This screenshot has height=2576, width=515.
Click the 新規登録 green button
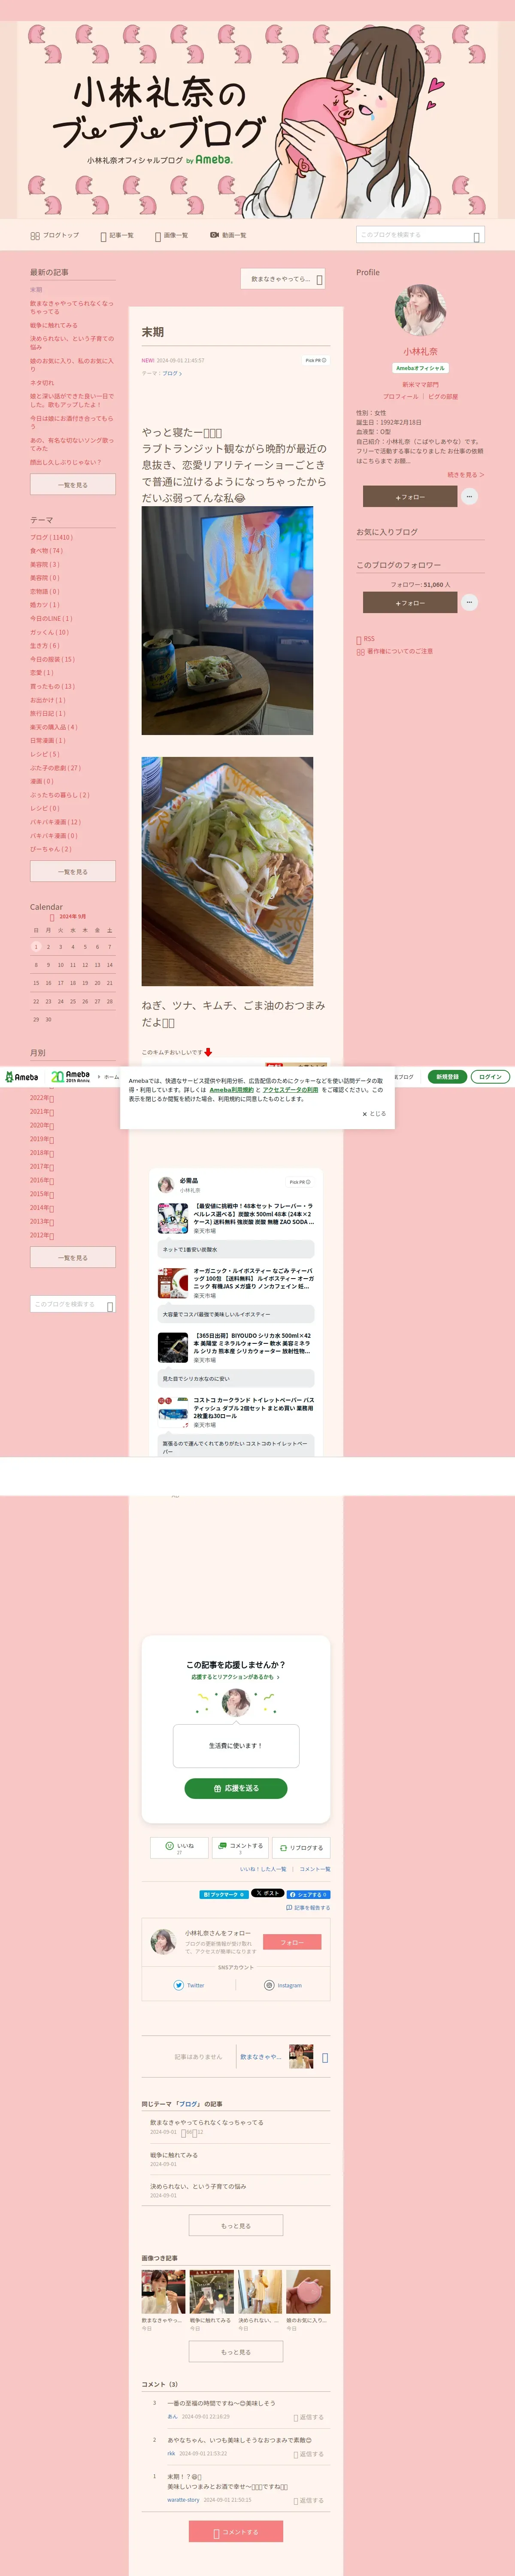coord(447,1077)
